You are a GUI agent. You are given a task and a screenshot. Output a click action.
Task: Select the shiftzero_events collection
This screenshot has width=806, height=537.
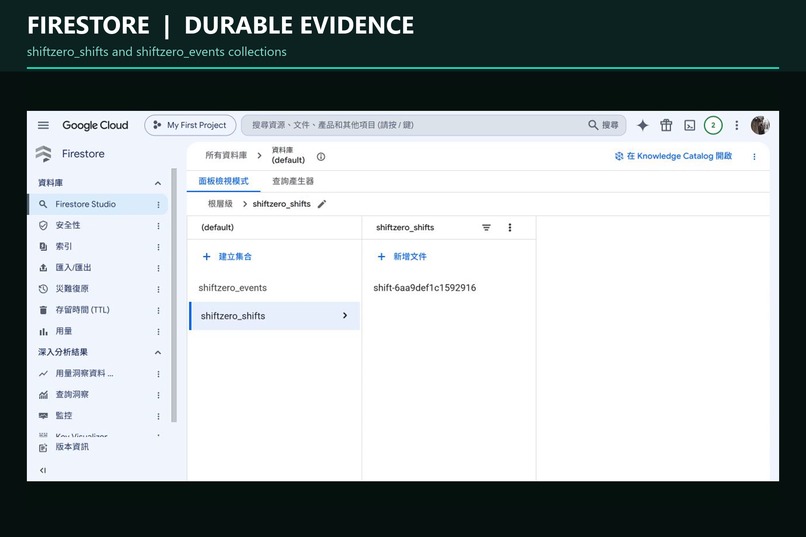[x=232, y=288]
